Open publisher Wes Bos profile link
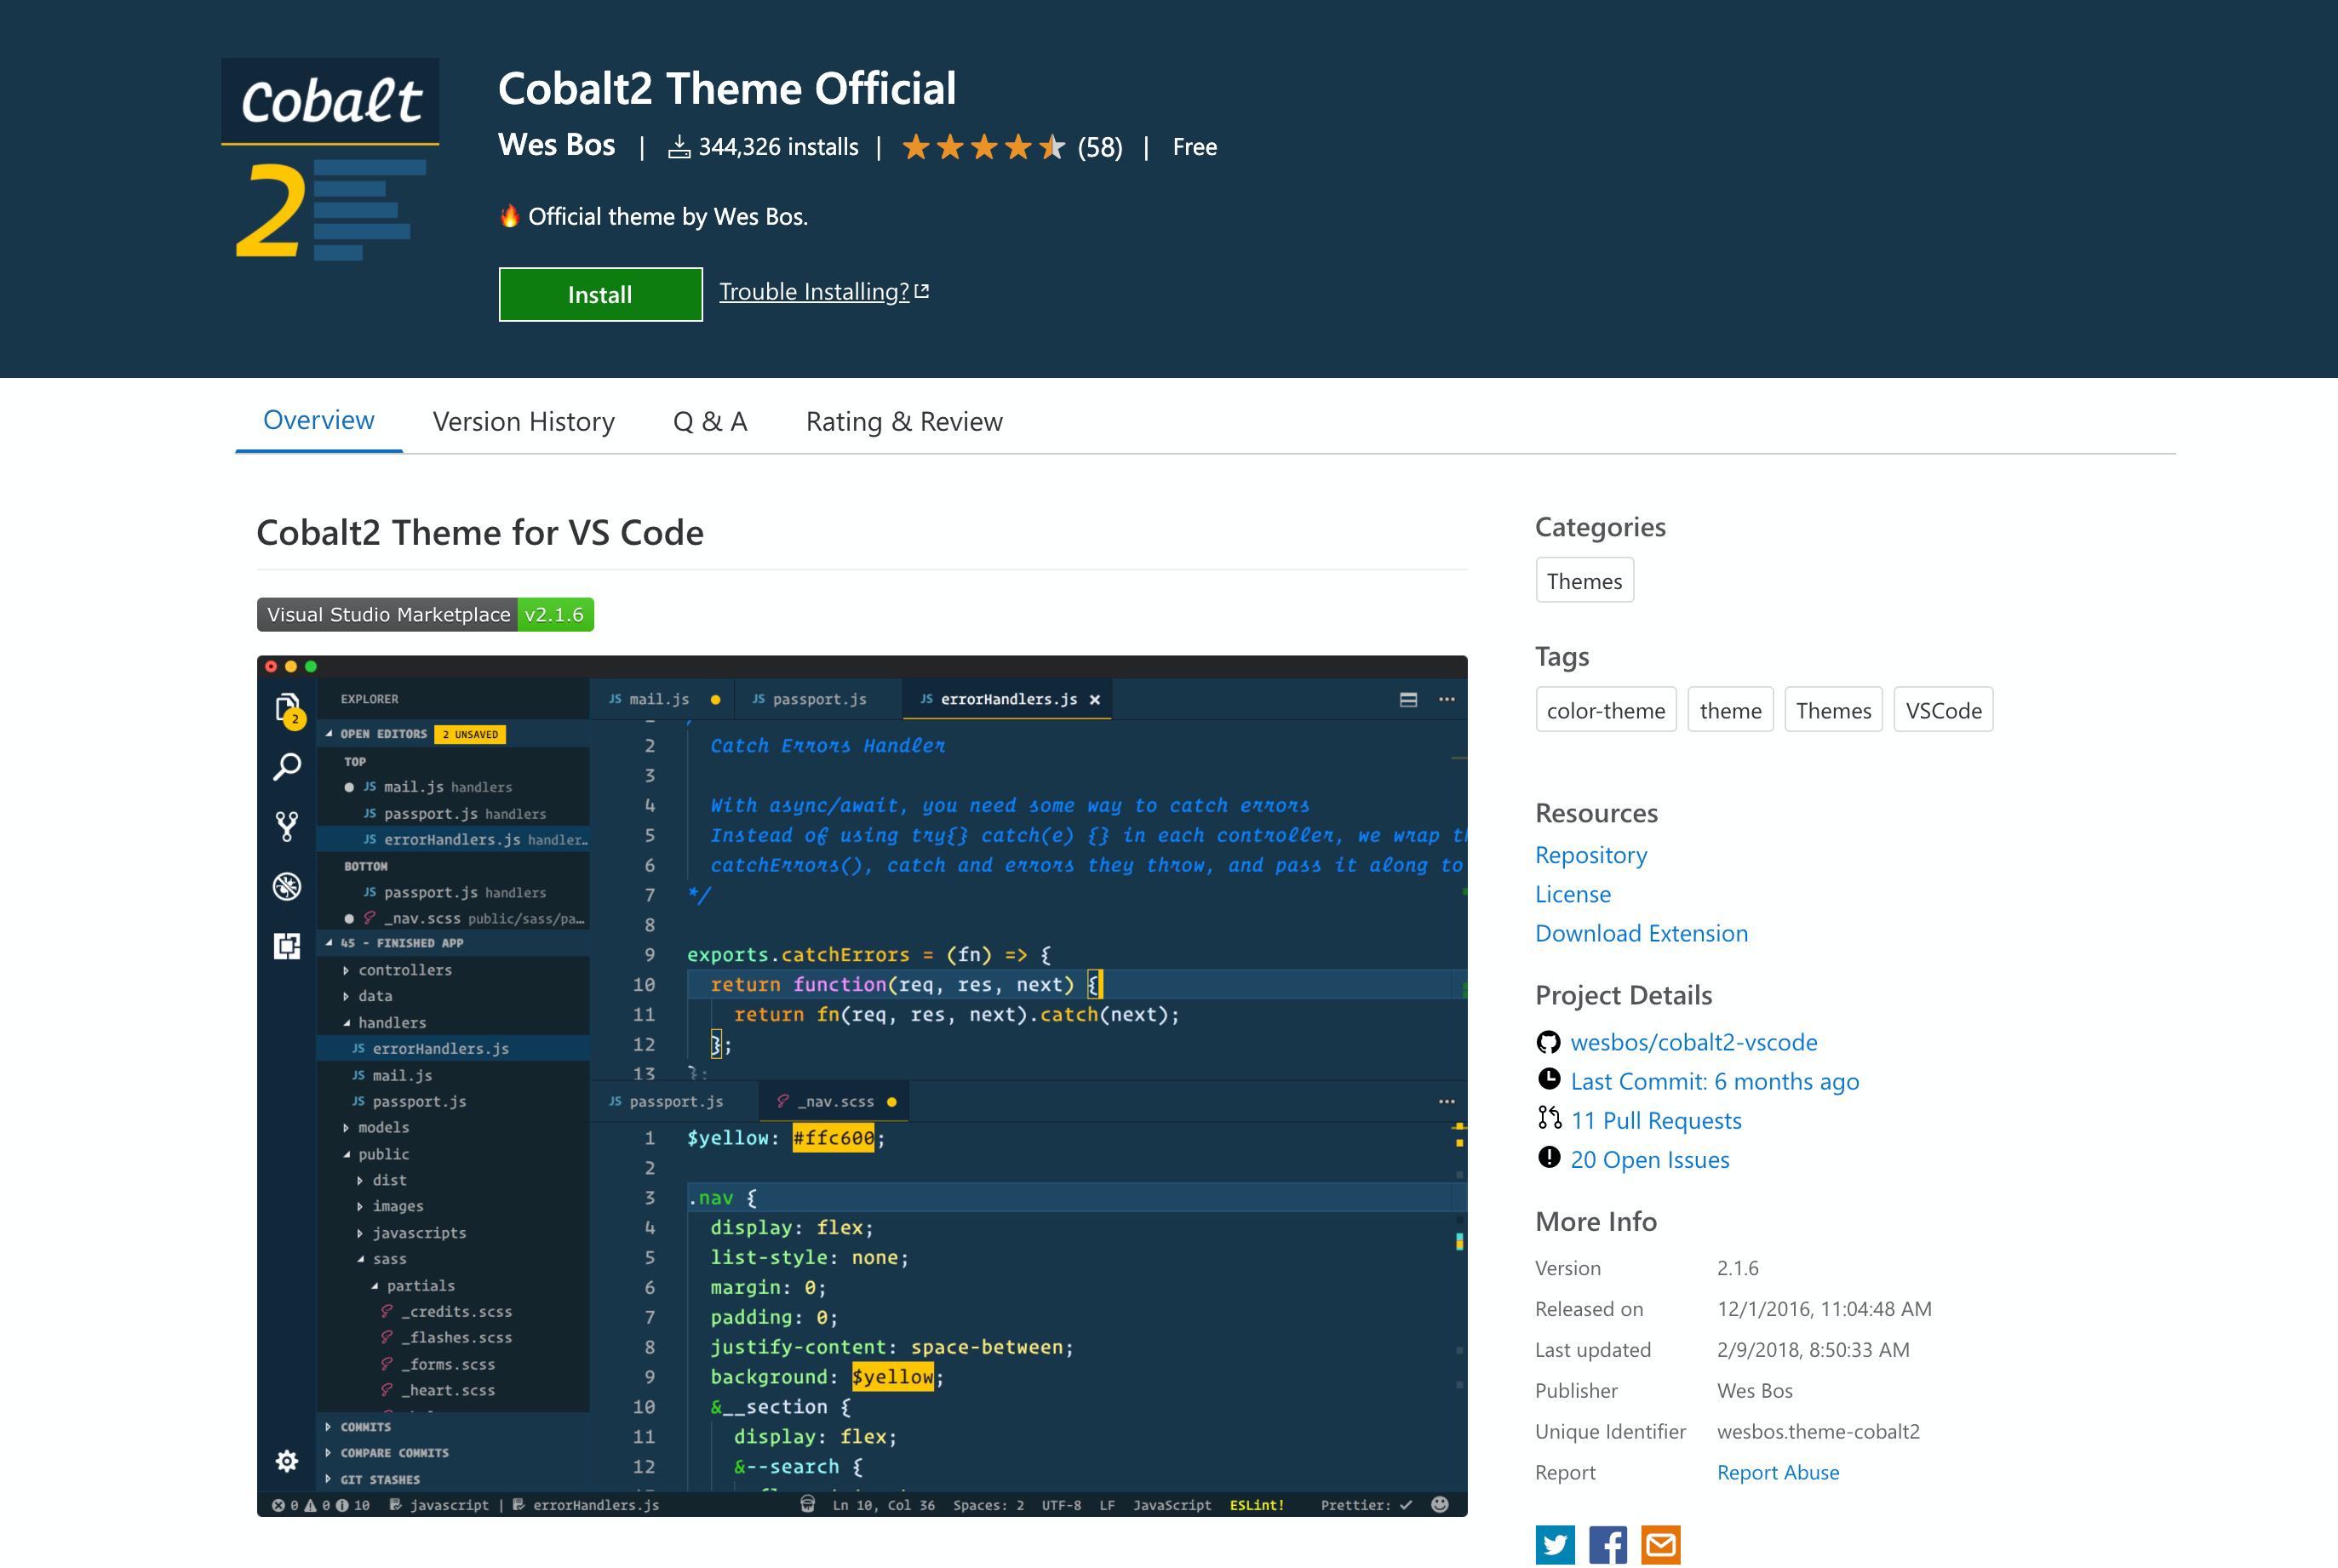This screenshot has width=2338, height=1568. point(557,145)
